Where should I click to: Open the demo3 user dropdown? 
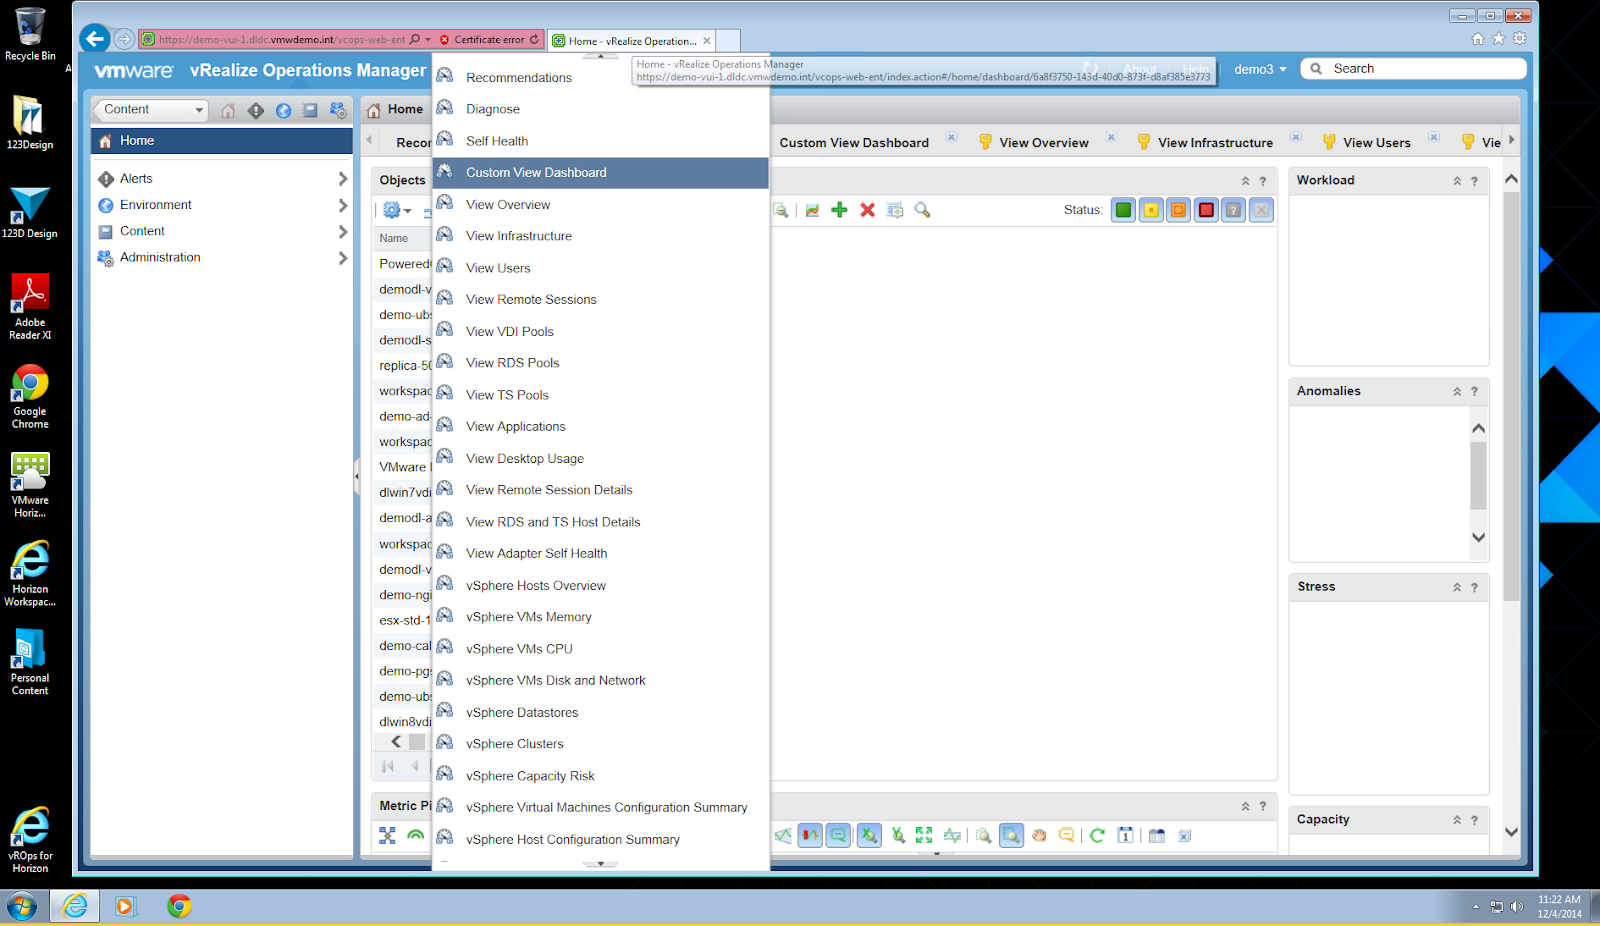click(1260, 69)
